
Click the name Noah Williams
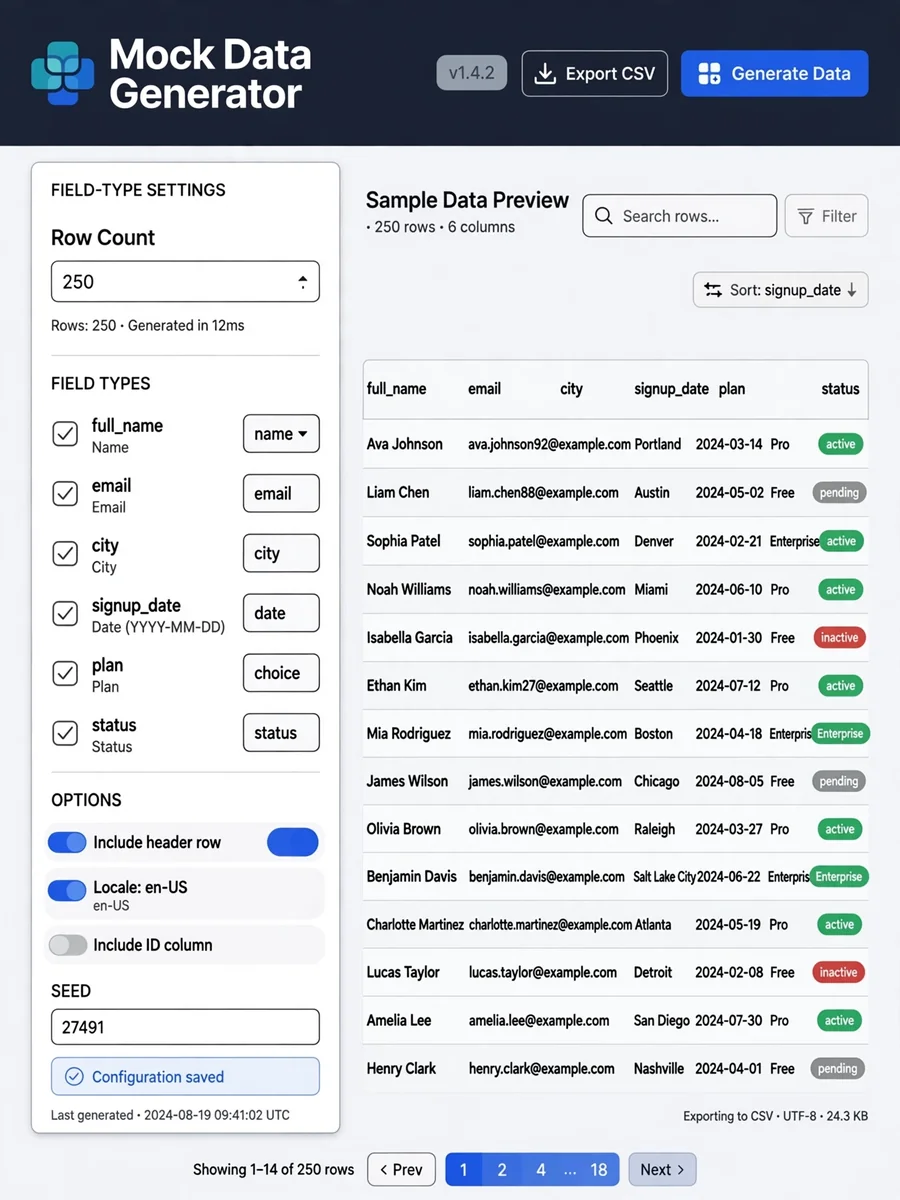[x=408, y=589]
